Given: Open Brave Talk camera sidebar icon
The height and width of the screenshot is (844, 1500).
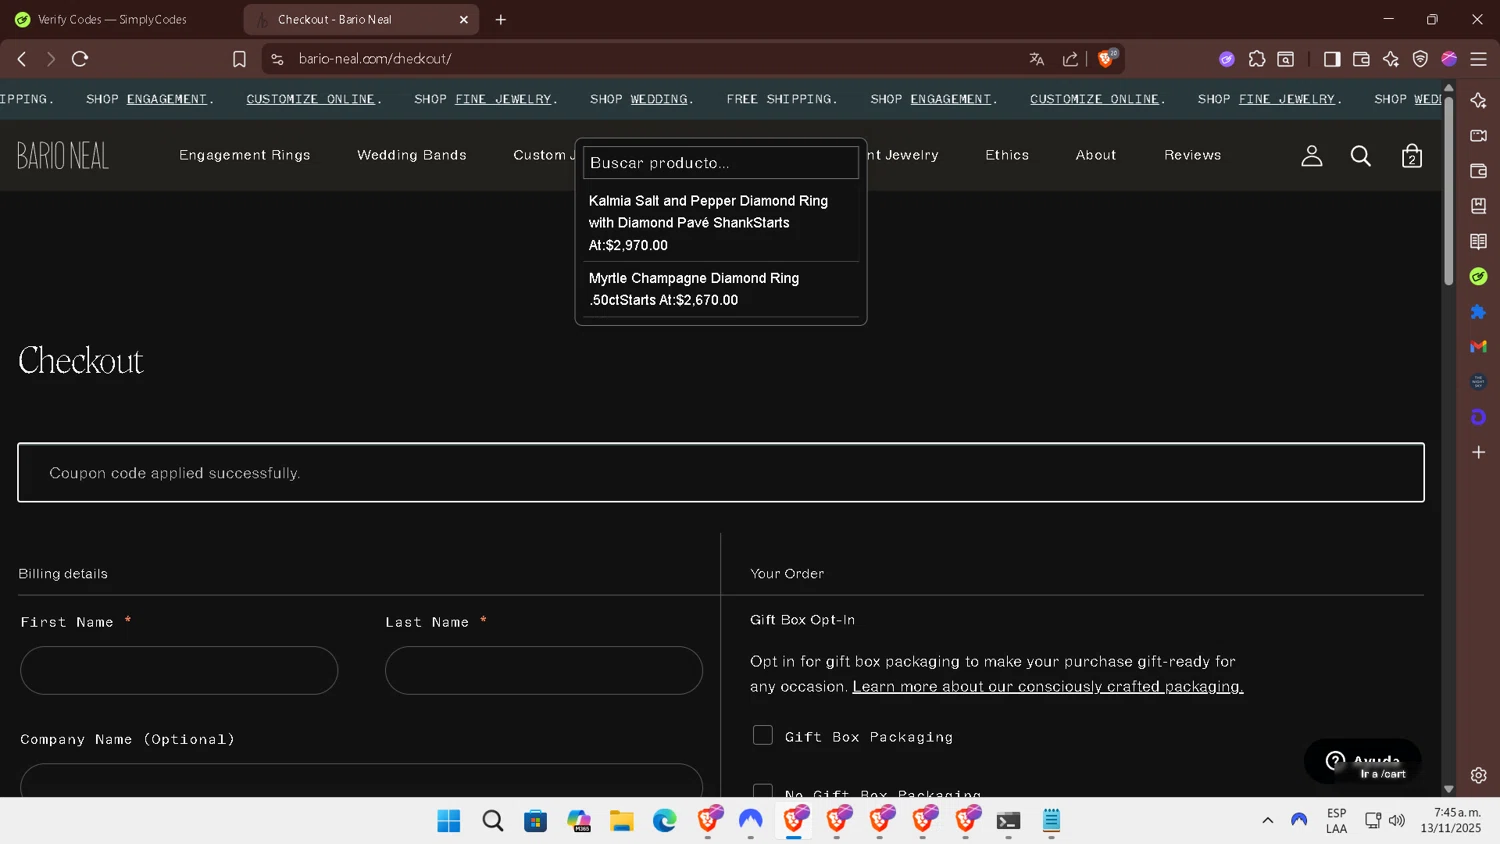Looking at the screenshot, I should tap(1478, 135).
